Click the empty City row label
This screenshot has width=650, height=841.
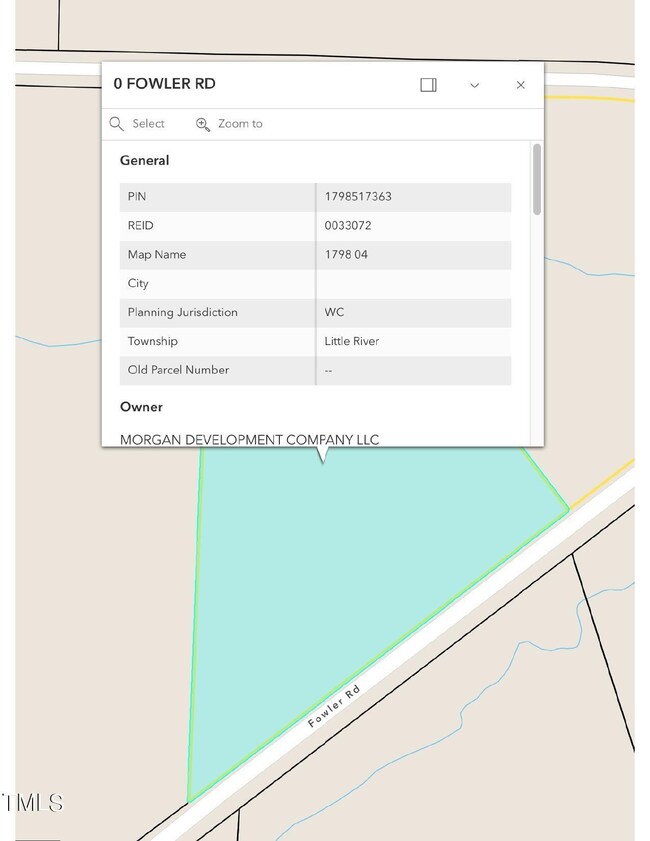(x=138, y=284)
